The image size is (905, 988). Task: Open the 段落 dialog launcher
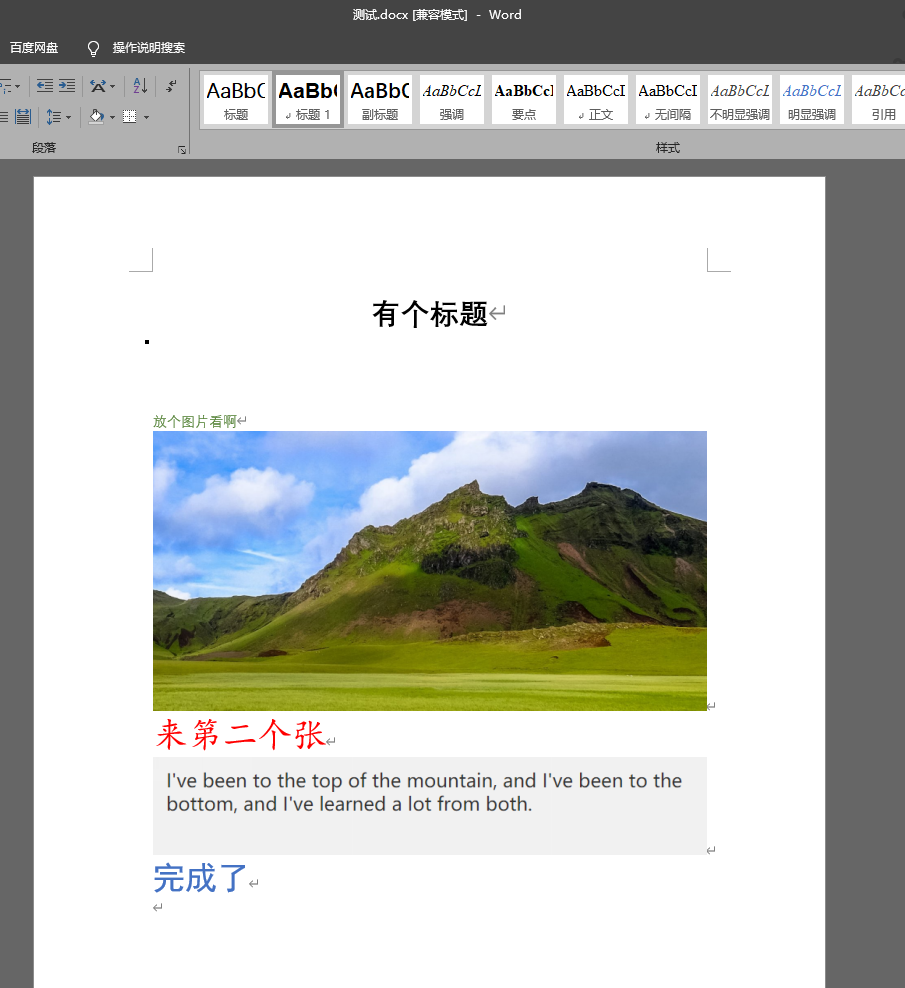(181, 149)
